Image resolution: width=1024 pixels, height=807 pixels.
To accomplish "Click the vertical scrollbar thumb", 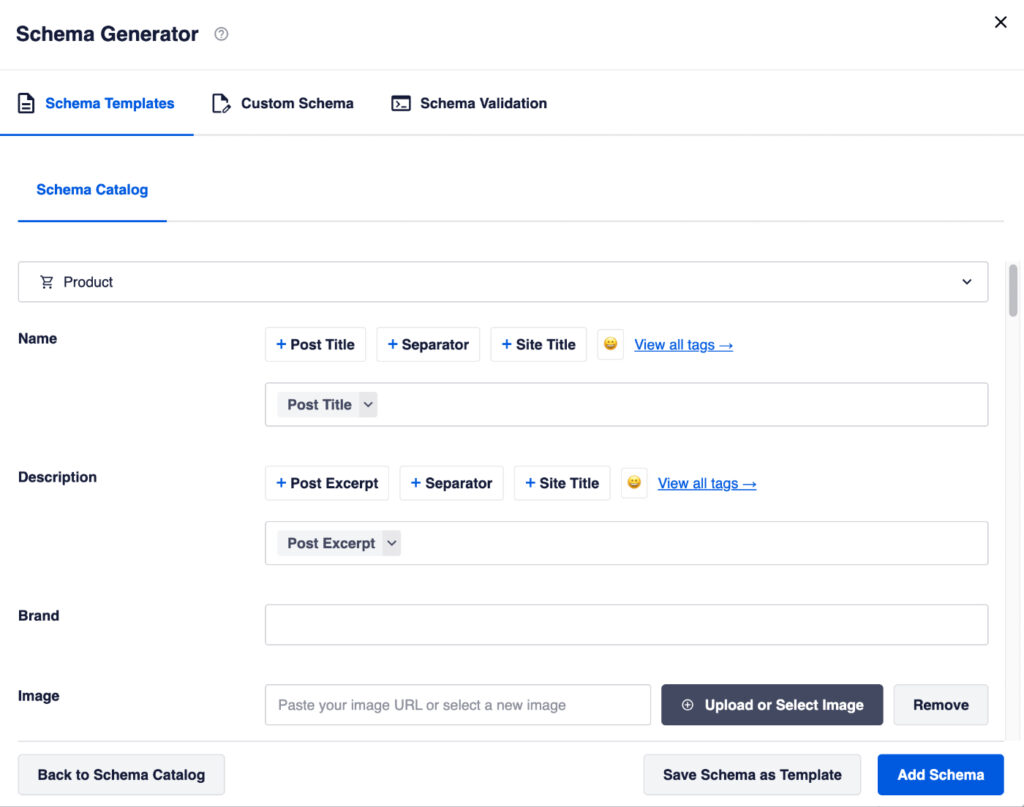I will [1013, 290].
